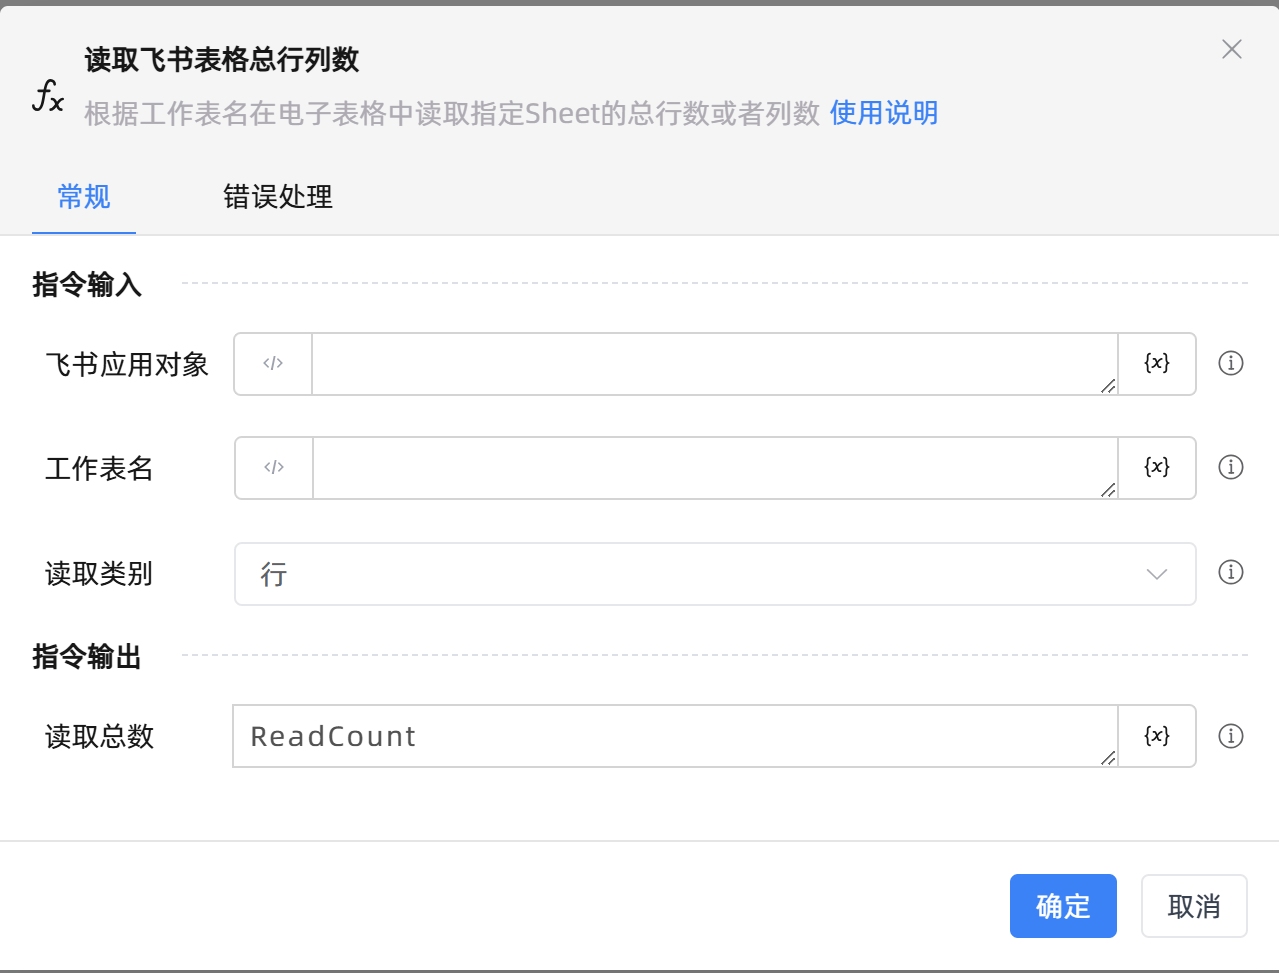Open the 使用说明 help link
1279x973 pixels.
pyautogui.click(x=884, y=113)
